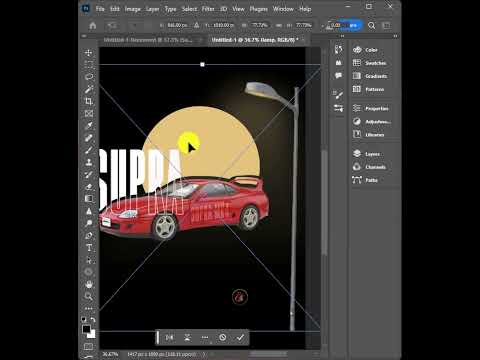480x360 pixels.
Task: Toggle Quick Mask mode
Action: (88, 347)
